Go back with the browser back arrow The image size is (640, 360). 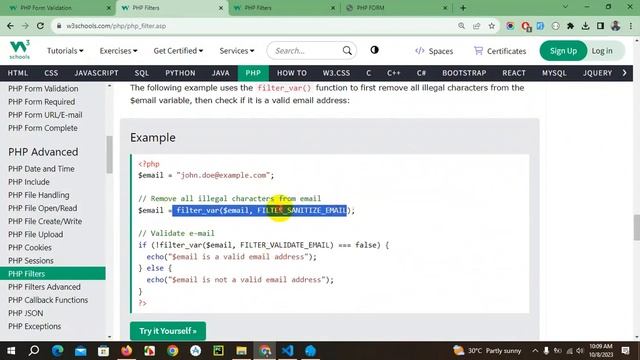[10, 26]
